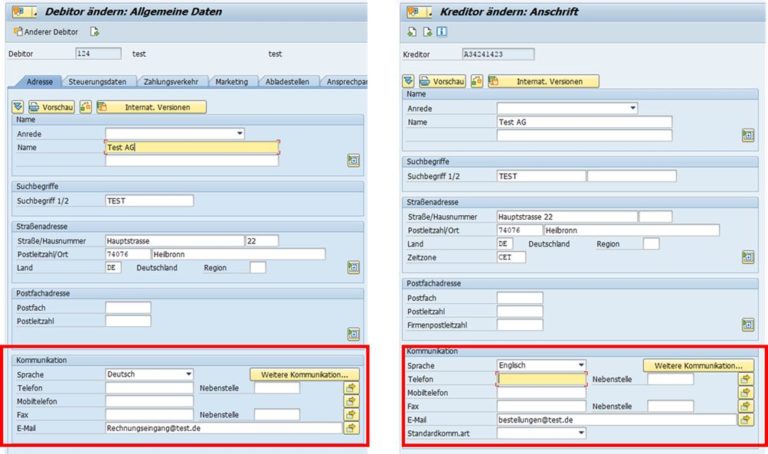
Task: Select the Marketing tab
Action: coord(232,82)
